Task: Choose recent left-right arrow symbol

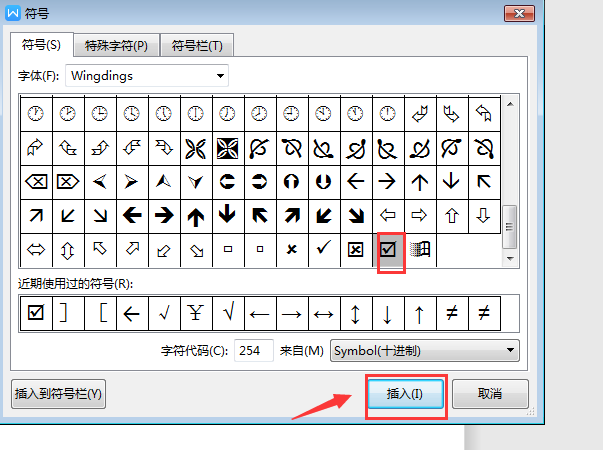Action: coord(324,313)
